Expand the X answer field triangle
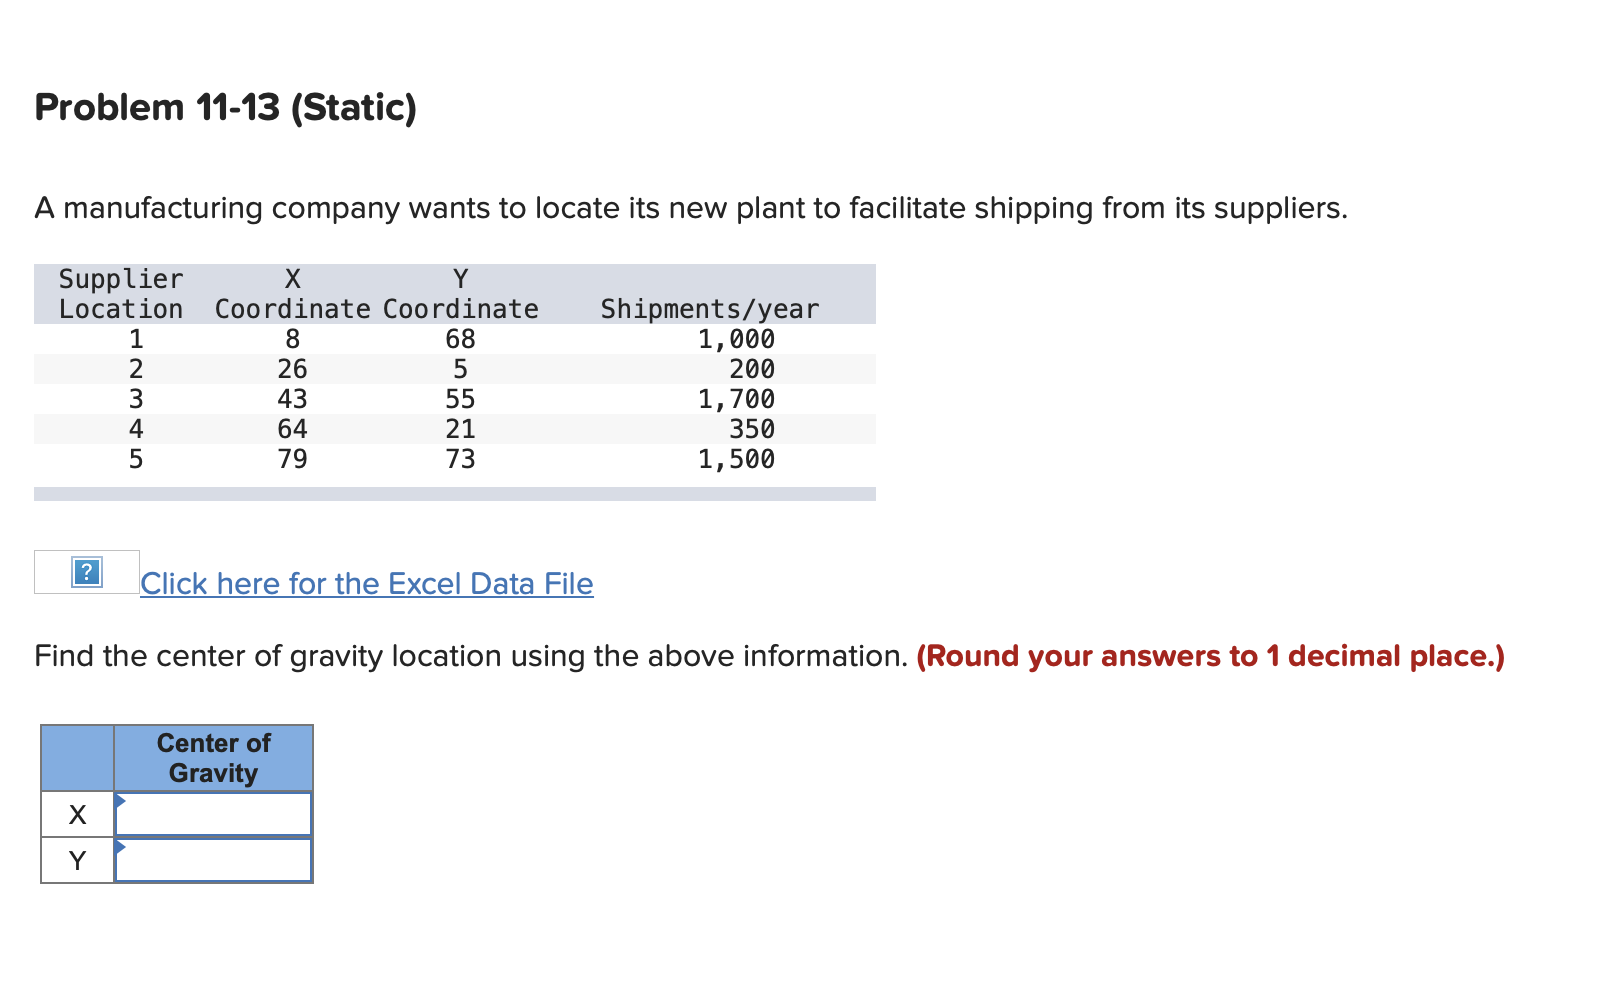The image size is (1616, 982). point(122,800)
